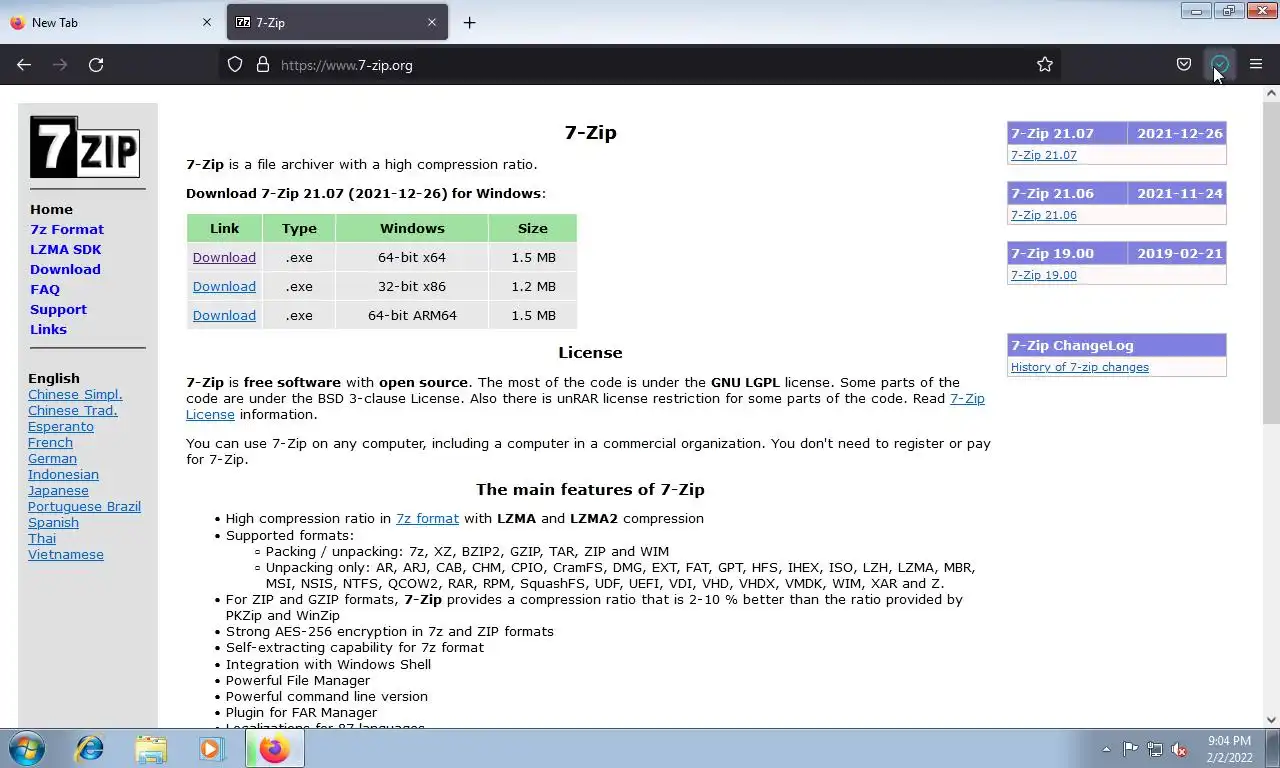Close the New Tab tab
The image size is (1280, 768).
[x=207, y=22]
